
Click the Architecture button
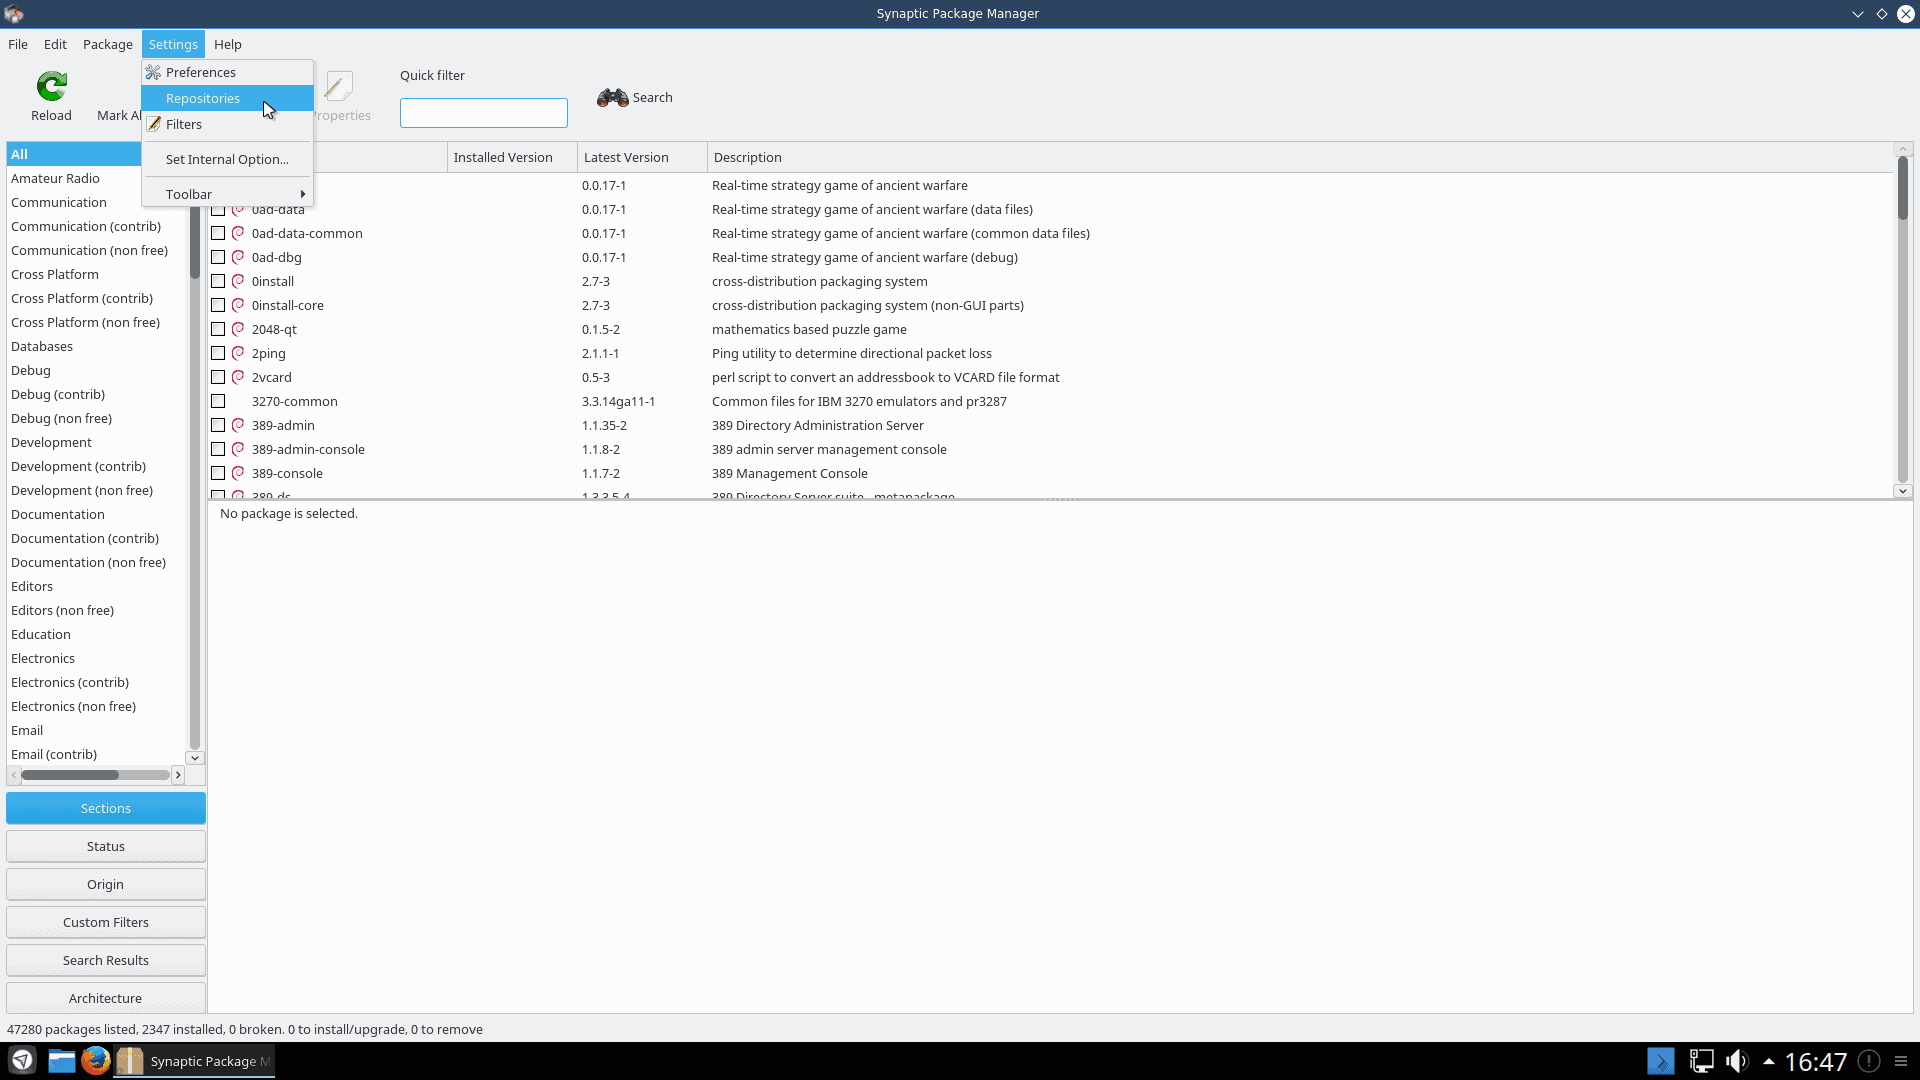coord(106,998)
